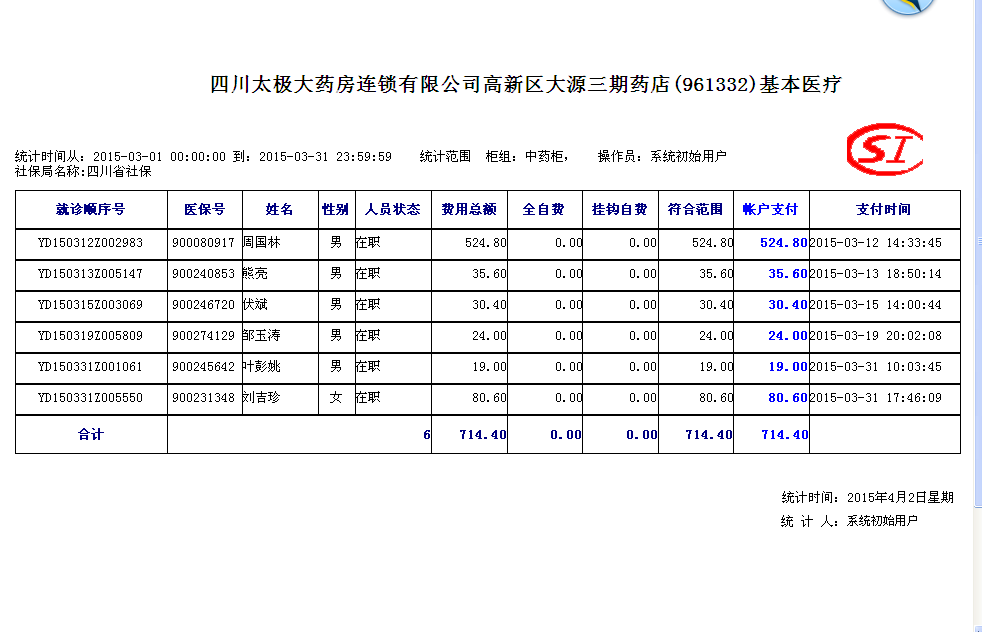Select record YD150312Z002983
The height and width of the screenshot is (632, 982).
click(x=90, y=243)
